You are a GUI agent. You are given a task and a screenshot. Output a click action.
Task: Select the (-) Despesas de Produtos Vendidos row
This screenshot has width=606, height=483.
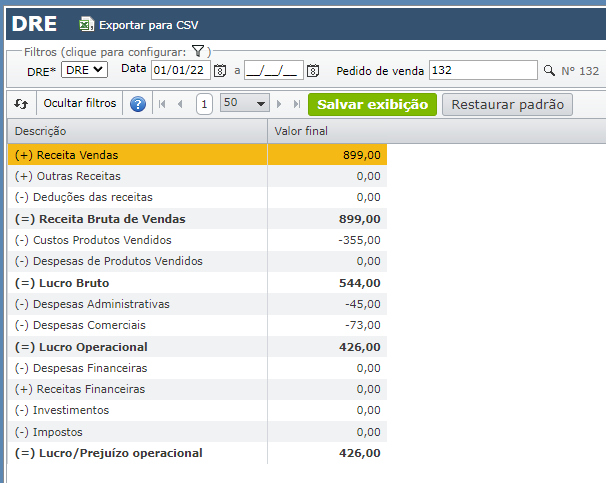(x=197, y=261)
